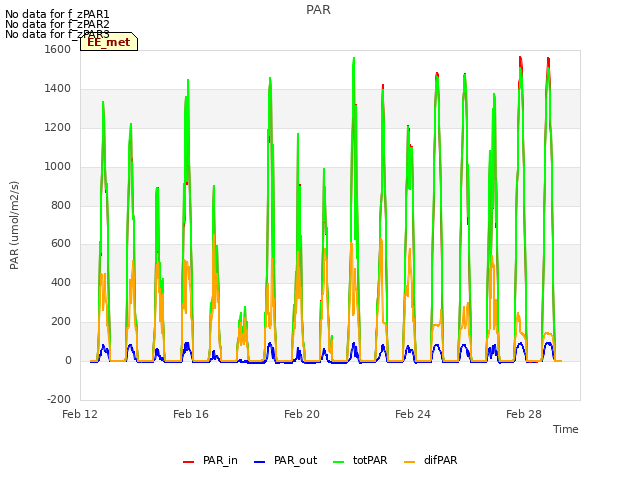The width and height of the screenshot is (640, 480).
Task: Click the 800 y-axis tick label
Action: 61,205
